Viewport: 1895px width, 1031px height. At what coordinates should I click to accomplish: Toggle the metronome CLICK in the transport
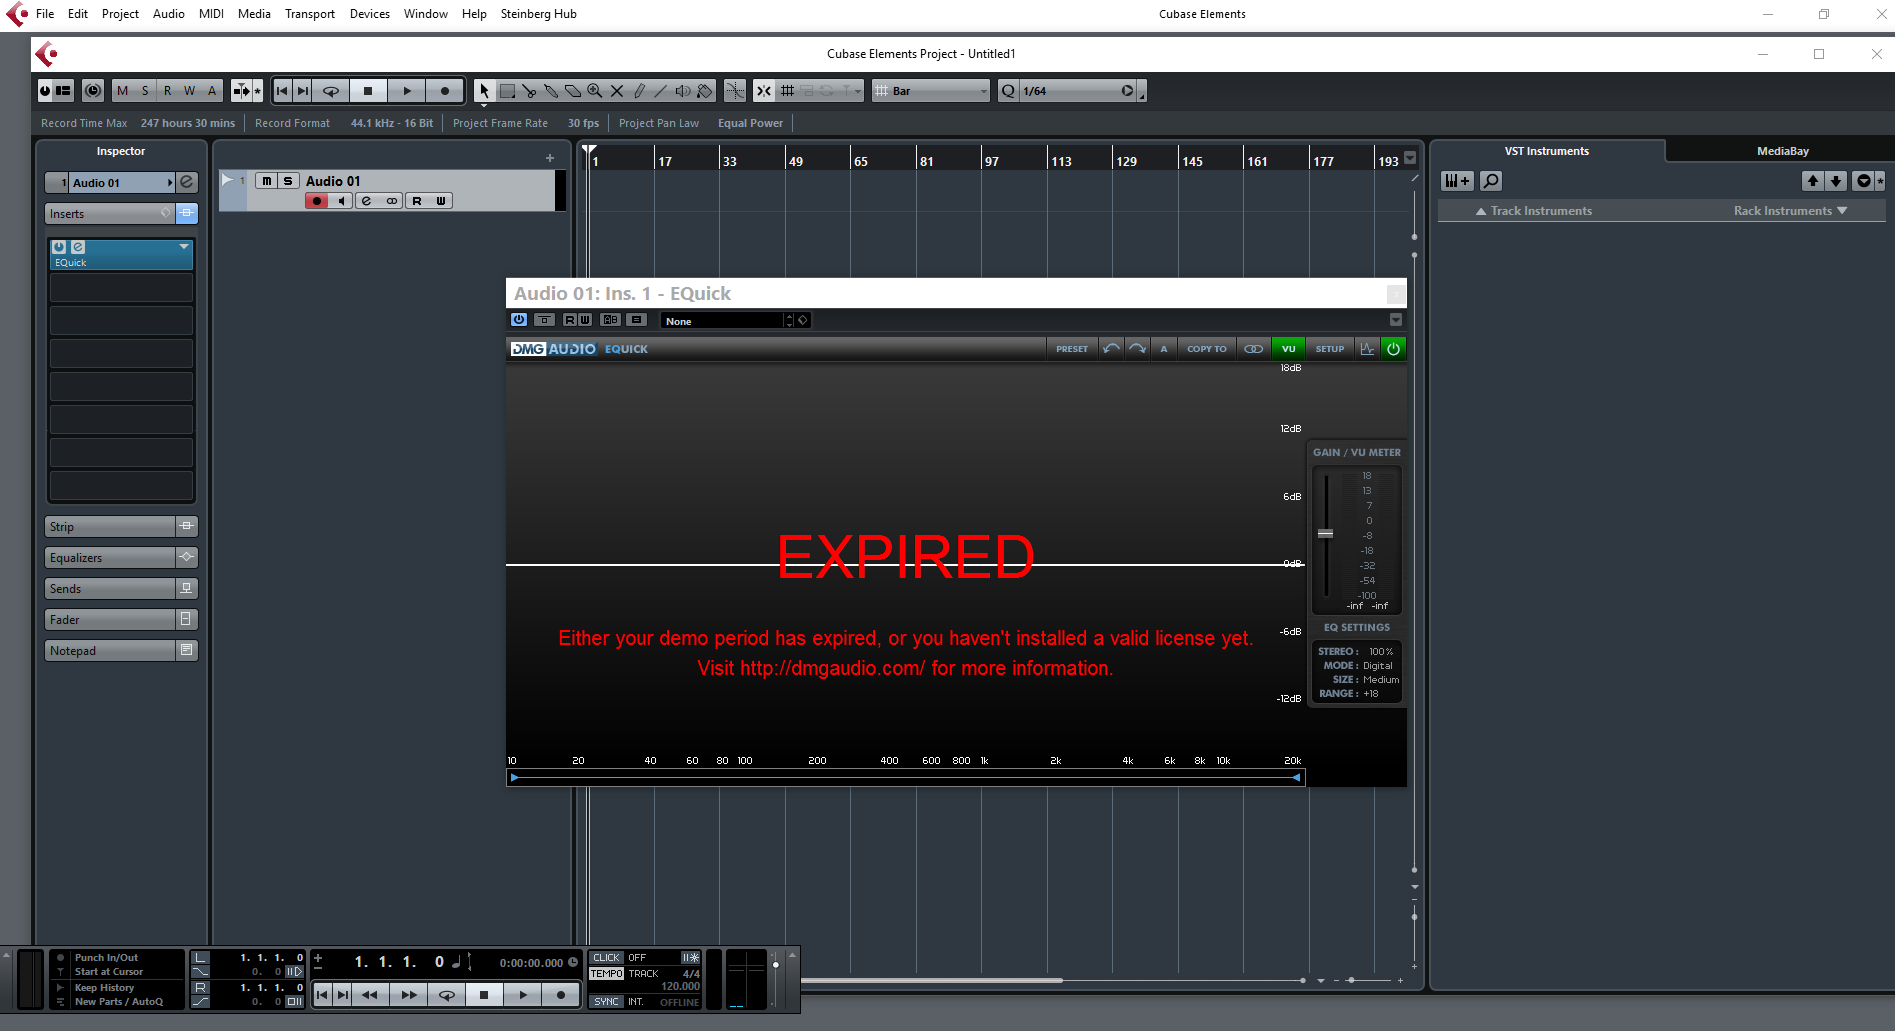pyautogui.click(x=606, y=958)
